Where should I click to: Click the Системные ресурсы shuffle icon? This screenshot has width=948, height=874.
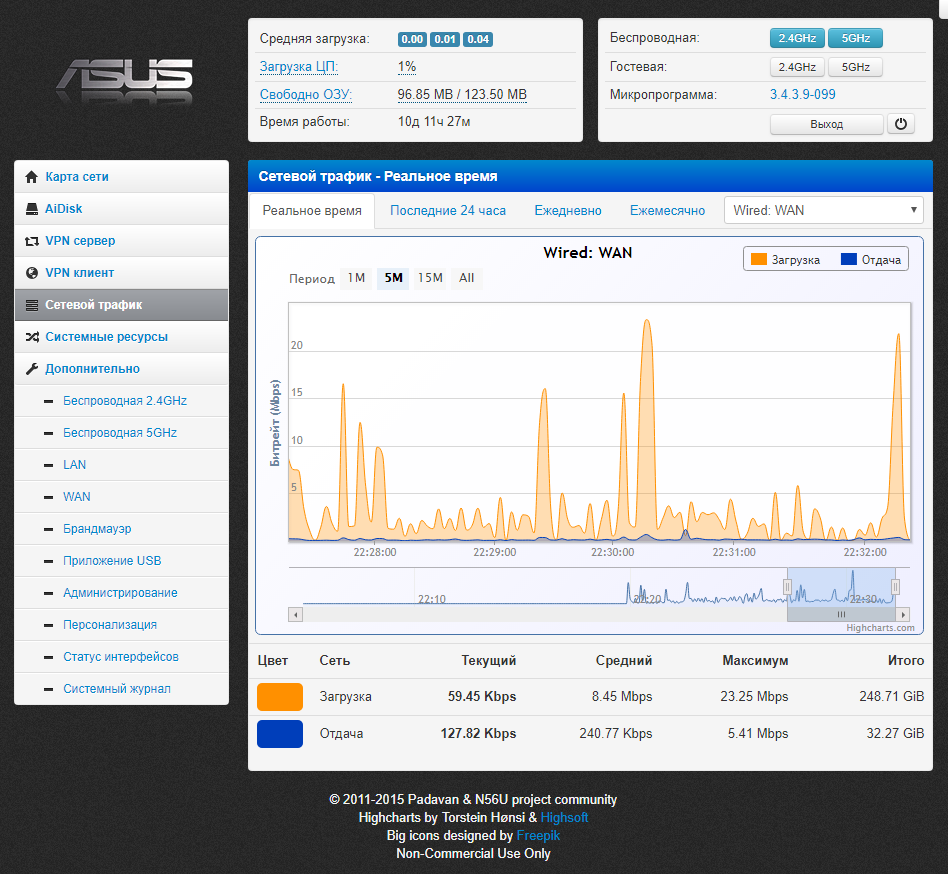pyautogui.click(x=31, y=337)
